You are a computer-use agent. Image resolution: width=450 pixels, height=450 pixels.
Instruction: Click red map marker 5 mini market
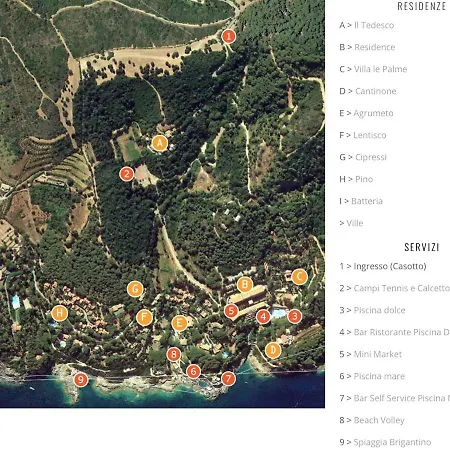[231, 311]
